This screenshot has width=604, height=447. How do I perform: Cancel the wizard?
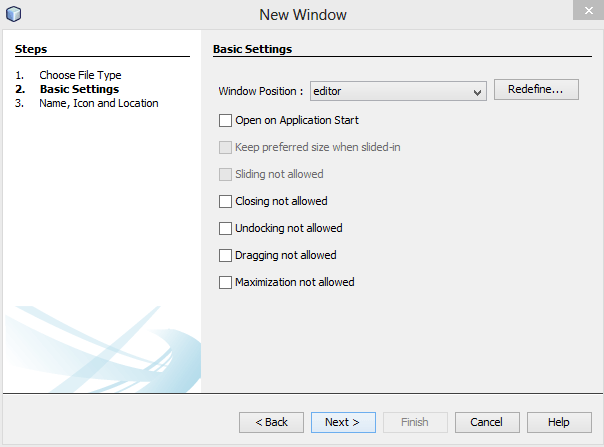487,422
